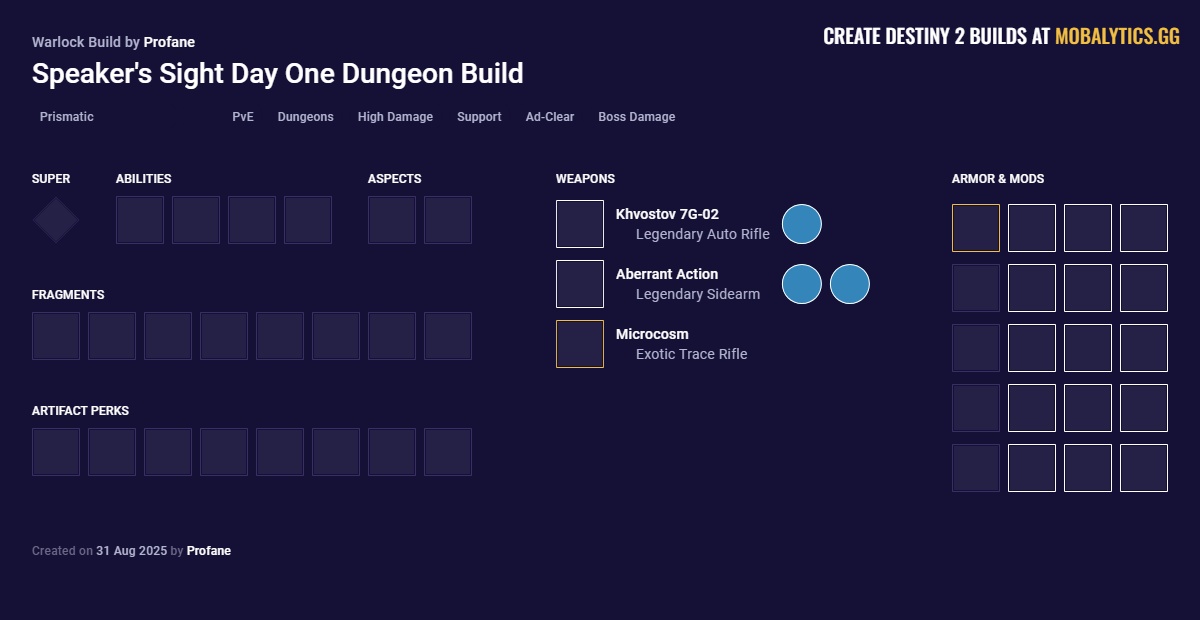The image size is (1200, 620).
Task: Select the first Aspects slot
Action: pyautogui.click(x=392, y=220)
